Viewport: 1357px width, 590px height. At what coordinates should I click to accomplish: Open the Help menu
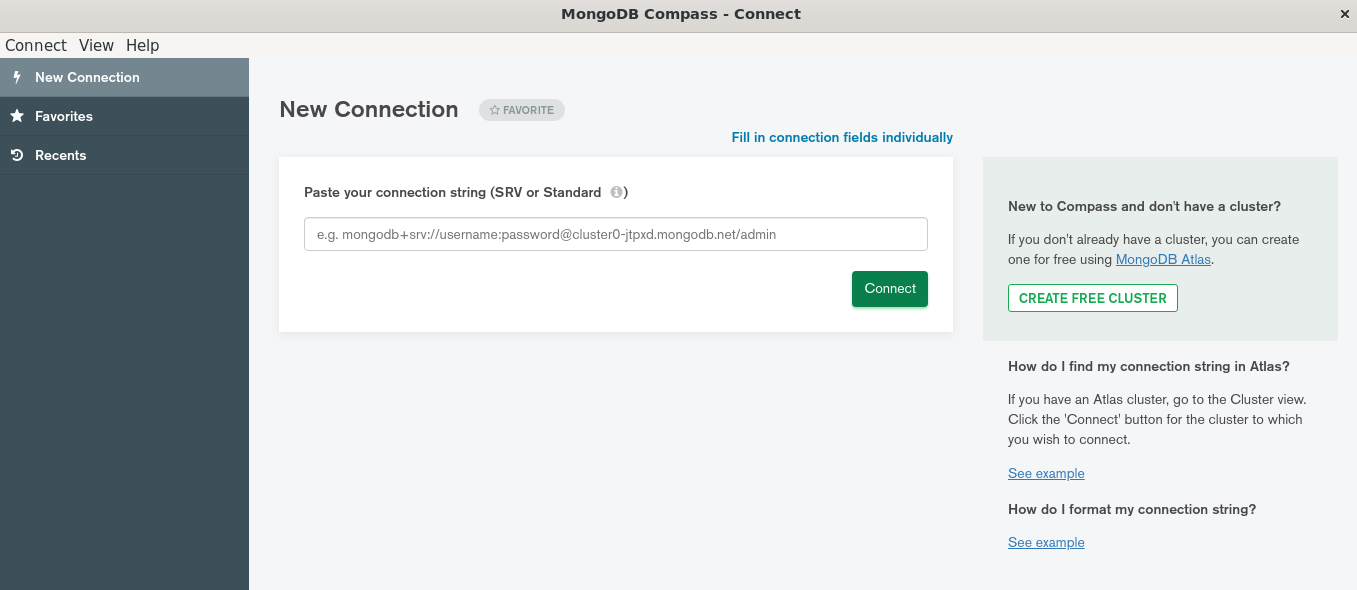point(143,45)
